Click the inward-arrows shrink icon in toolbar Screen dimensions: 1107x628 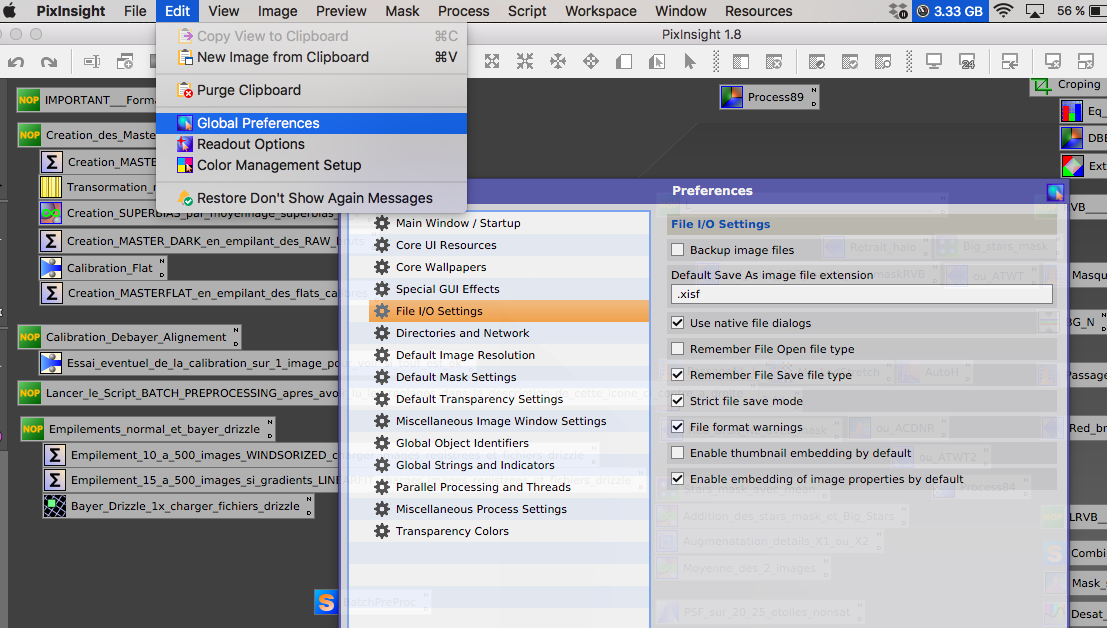pyautogui.click(x=525, y=61)
